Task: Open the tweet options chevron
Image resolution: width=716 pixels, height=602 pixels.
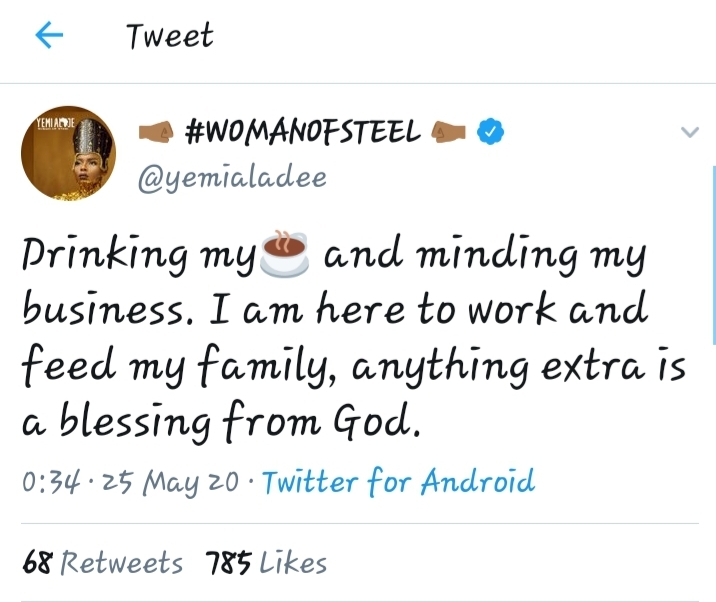Action: [689, 132]
